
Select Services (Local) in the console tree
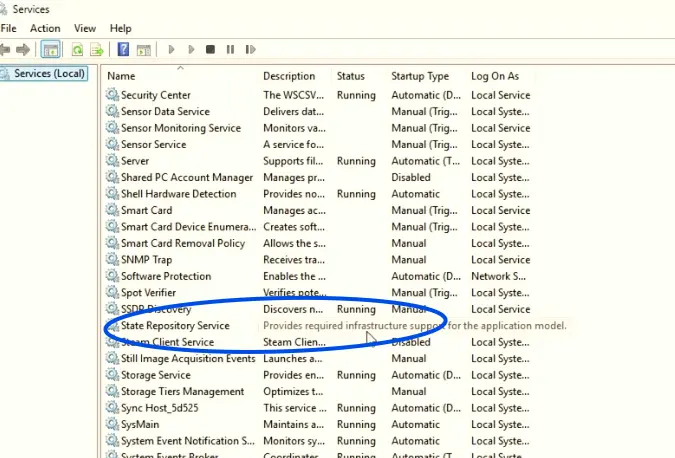point(49,74)
